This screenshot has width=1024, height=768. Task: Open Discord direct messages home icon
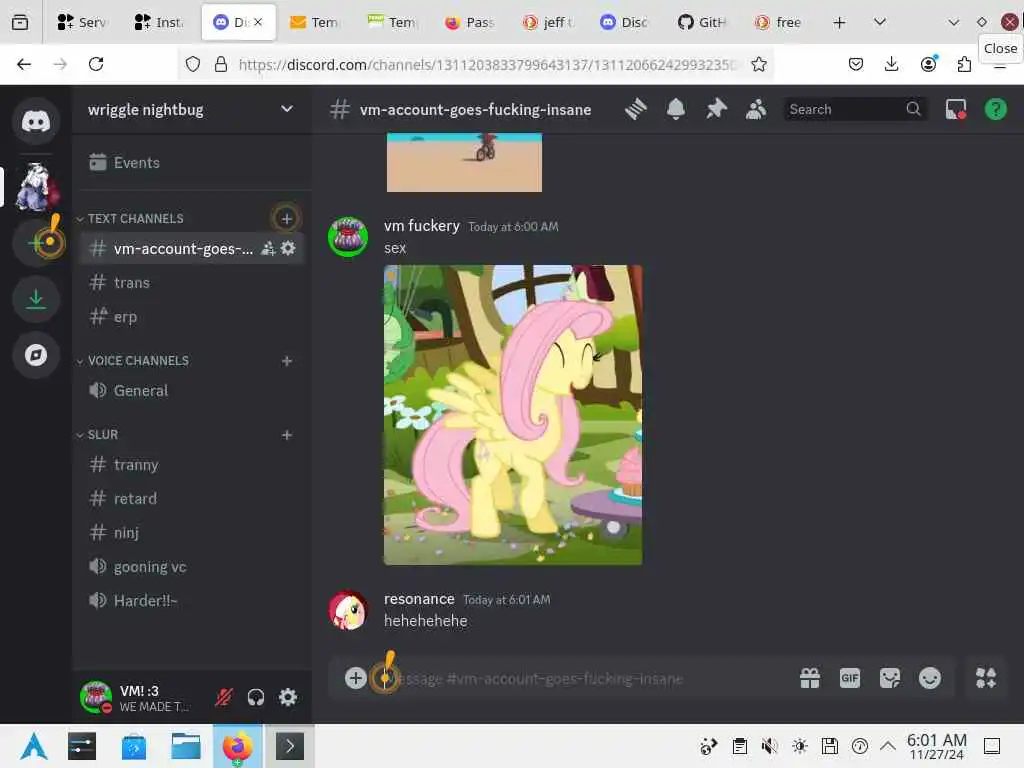(36, 121)
